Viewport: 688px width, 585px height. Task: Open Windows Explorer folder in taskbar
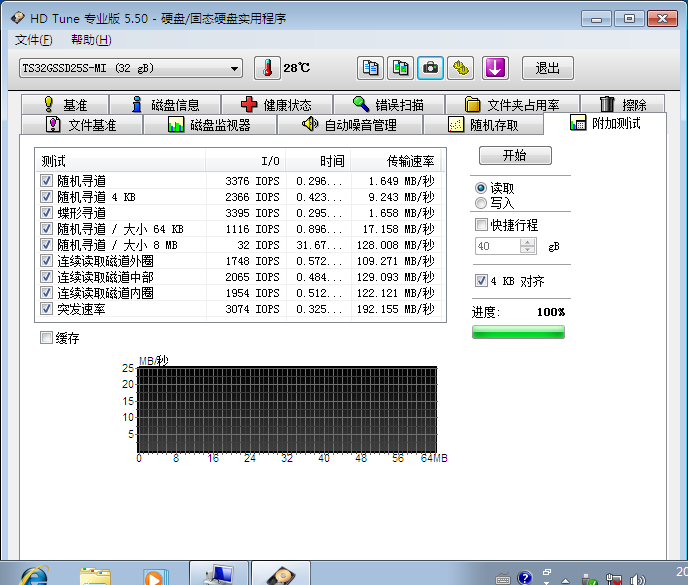tap(95, 575)
